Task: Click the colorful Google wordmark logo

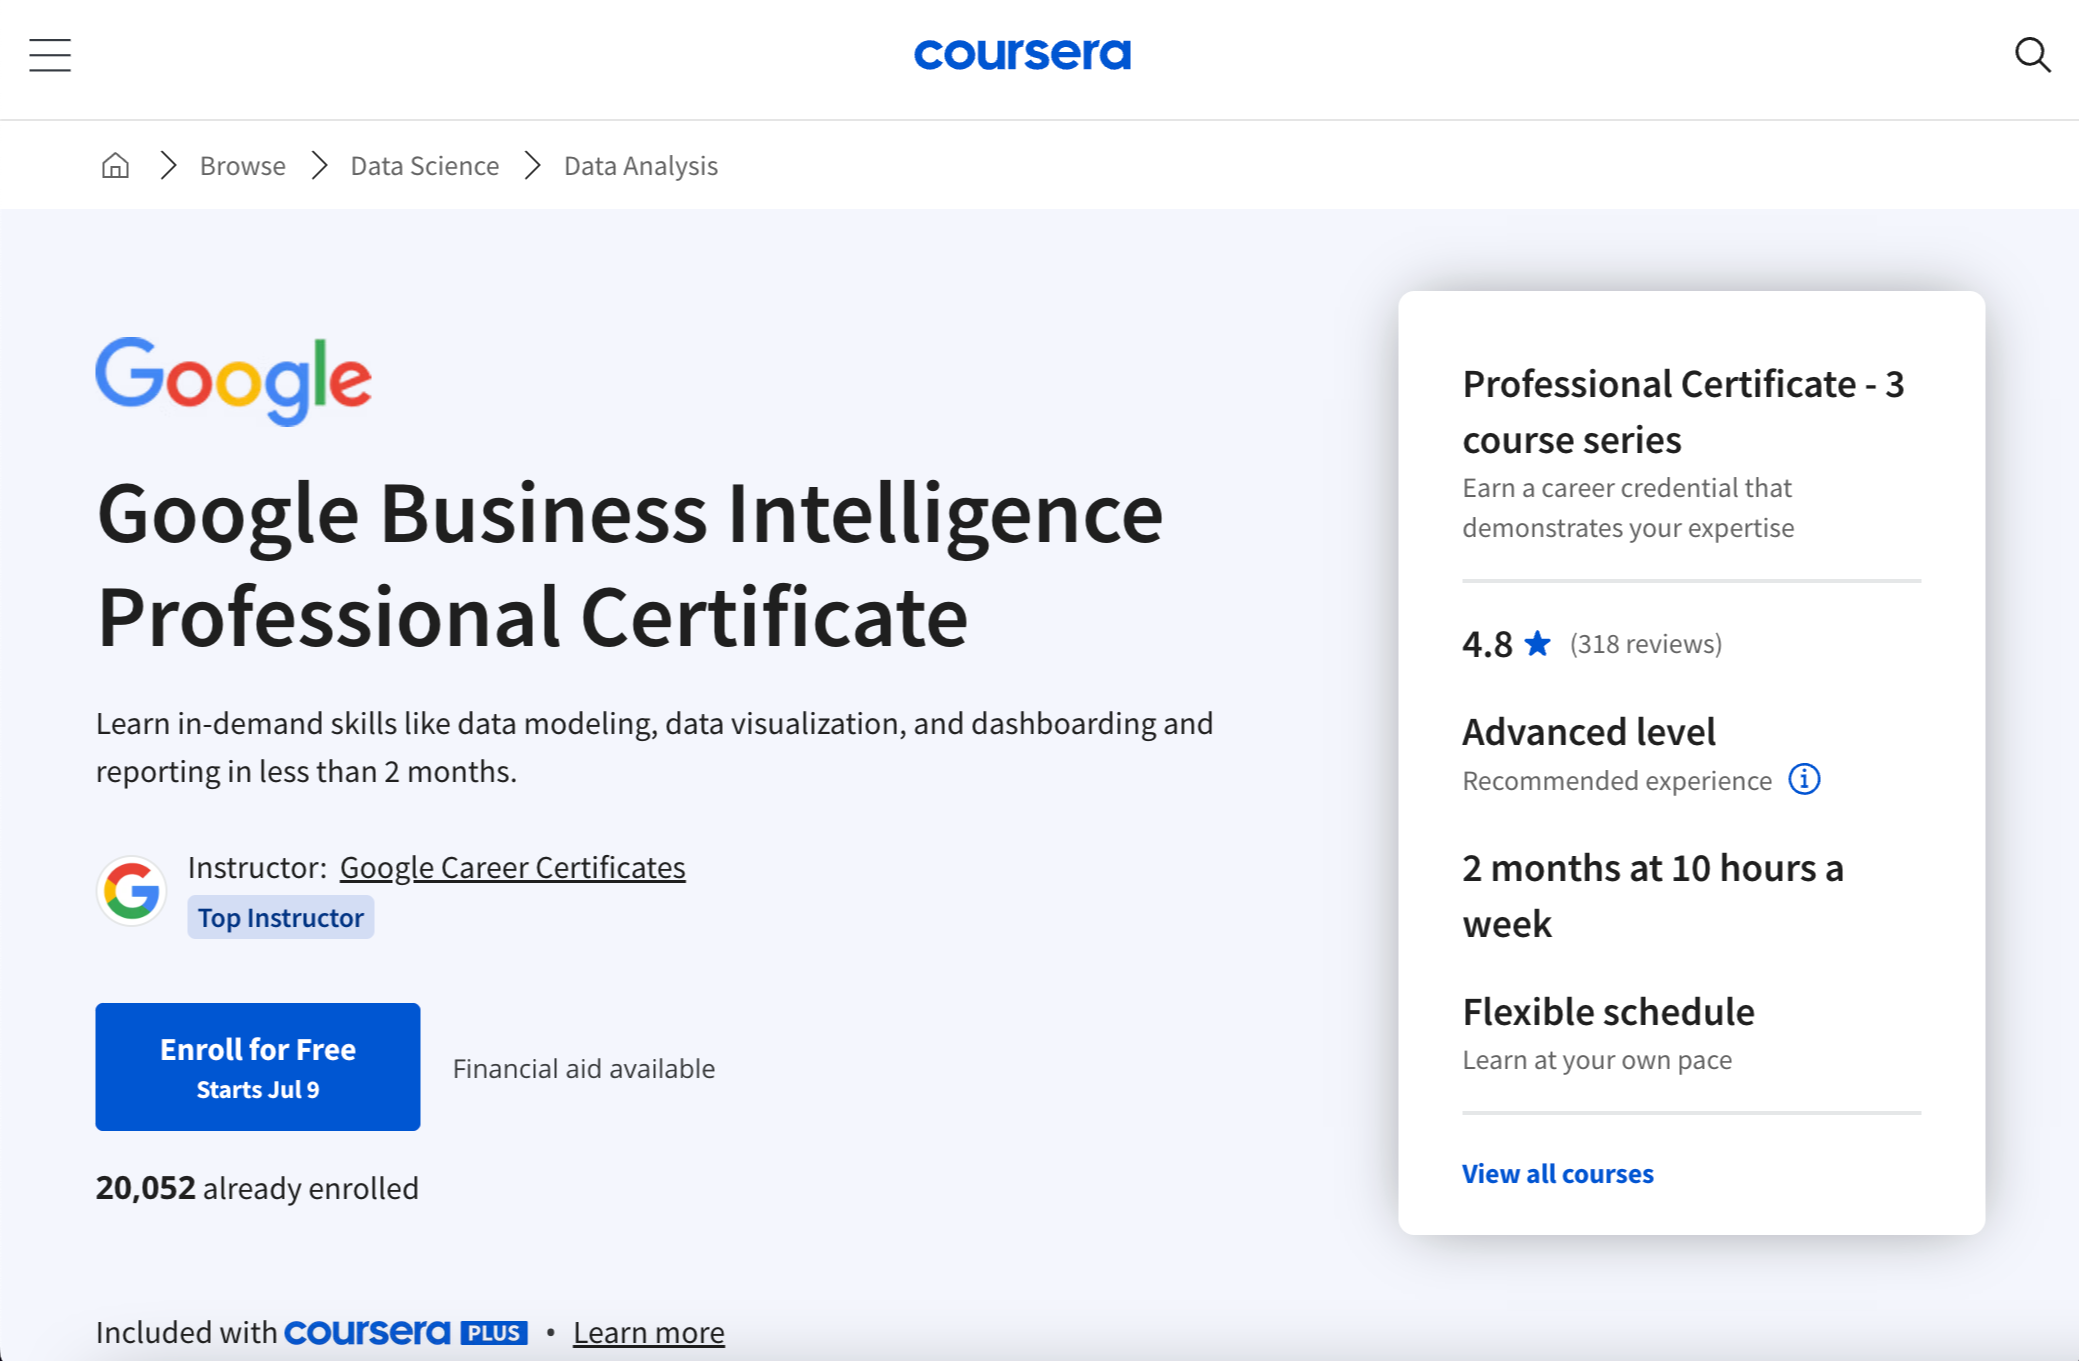Action: [234, 380]
